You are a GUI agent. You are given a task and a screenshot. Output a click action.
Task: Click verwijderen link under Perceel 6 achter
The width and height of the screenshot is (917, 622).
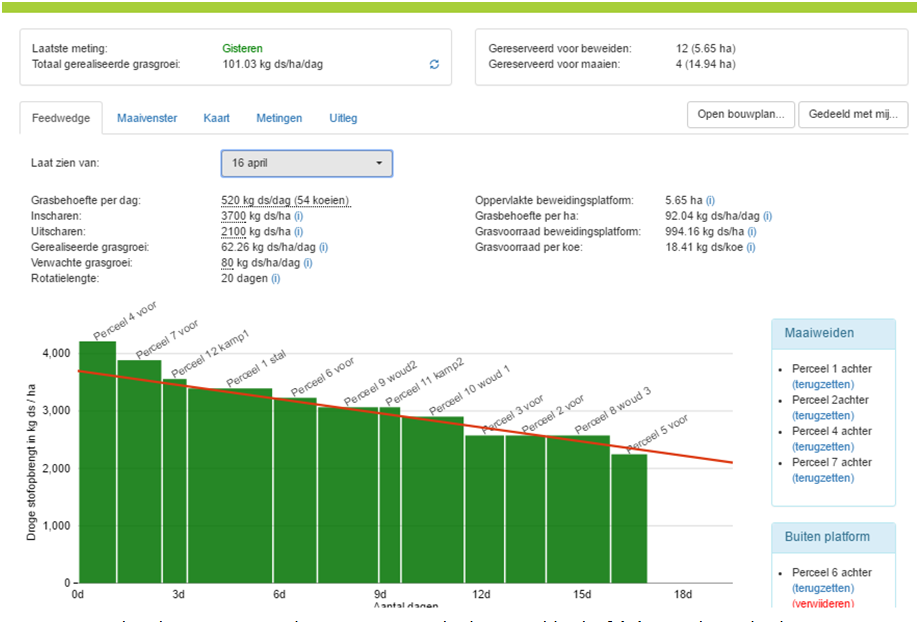[x=823, y=604]
